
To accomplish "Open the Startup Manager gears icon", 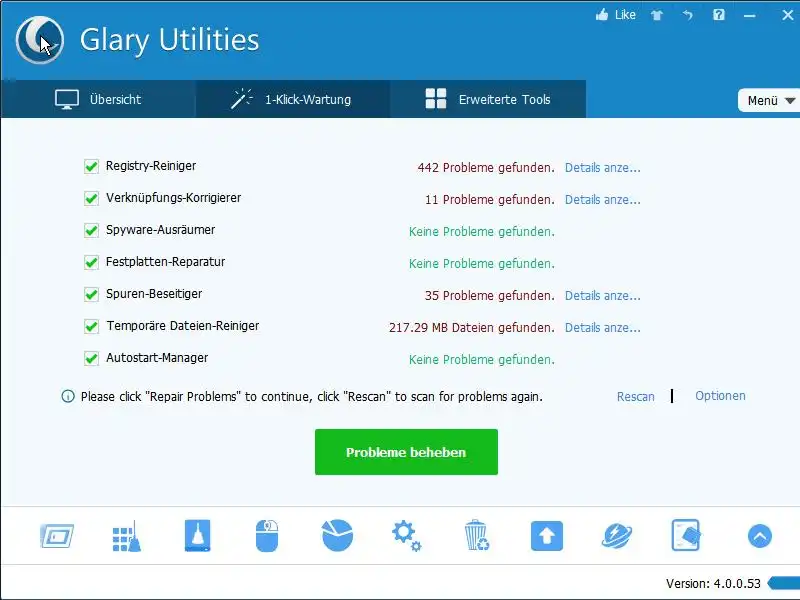I will pos(407,536).
